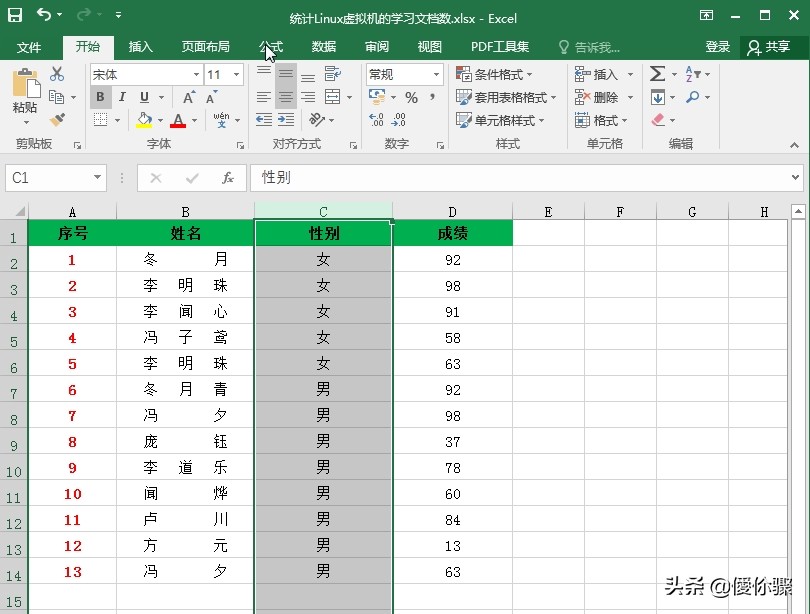Toggle right horizontal alignment
This screenshot has height=614, width=810.
[308, 97]
